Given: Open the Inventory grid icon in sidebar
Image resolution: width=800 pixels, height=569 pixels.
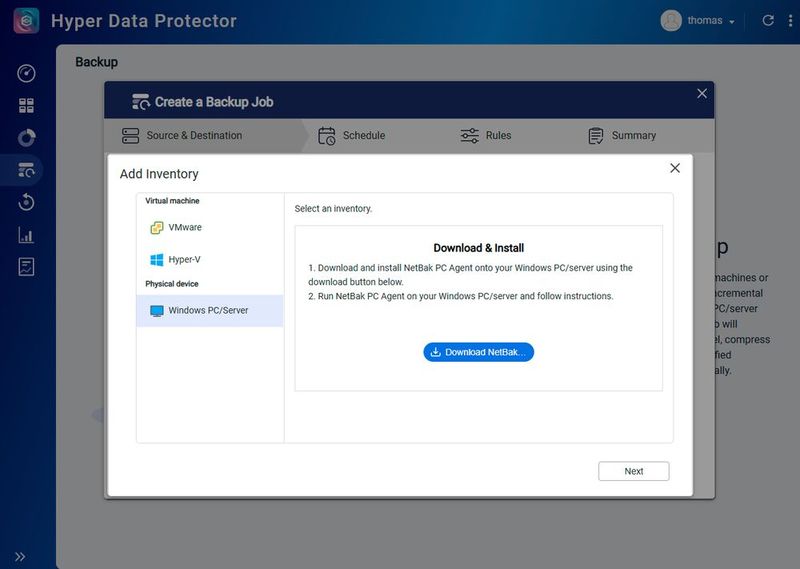Looking at the screenshot, I should 26,106.
